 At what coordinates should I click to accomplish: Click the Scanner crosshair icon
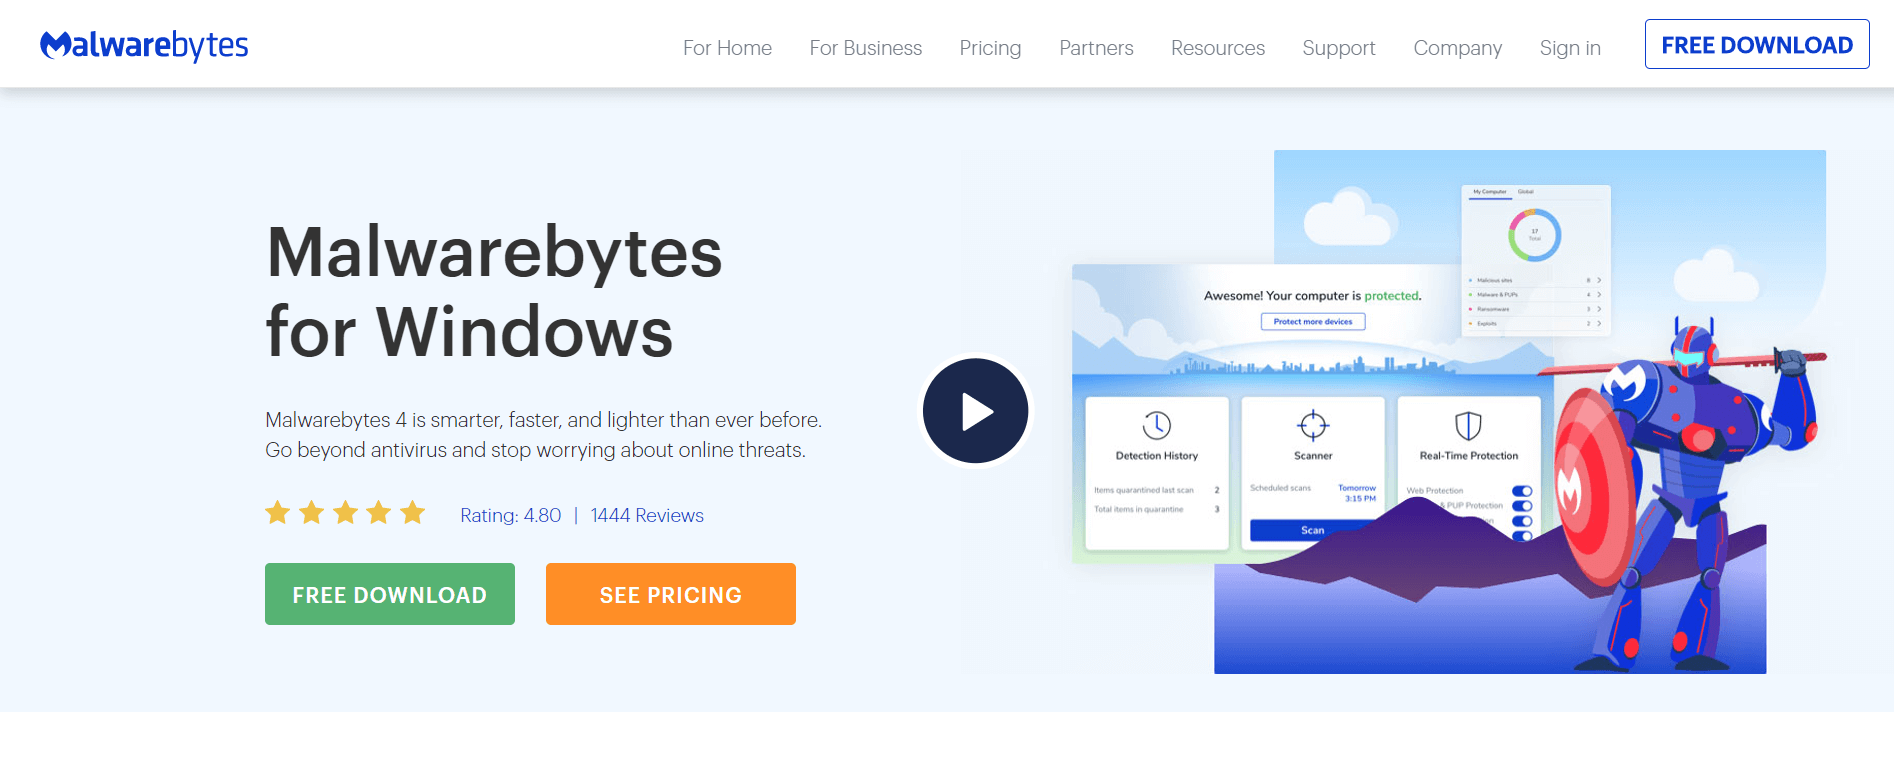point(1313,425)
